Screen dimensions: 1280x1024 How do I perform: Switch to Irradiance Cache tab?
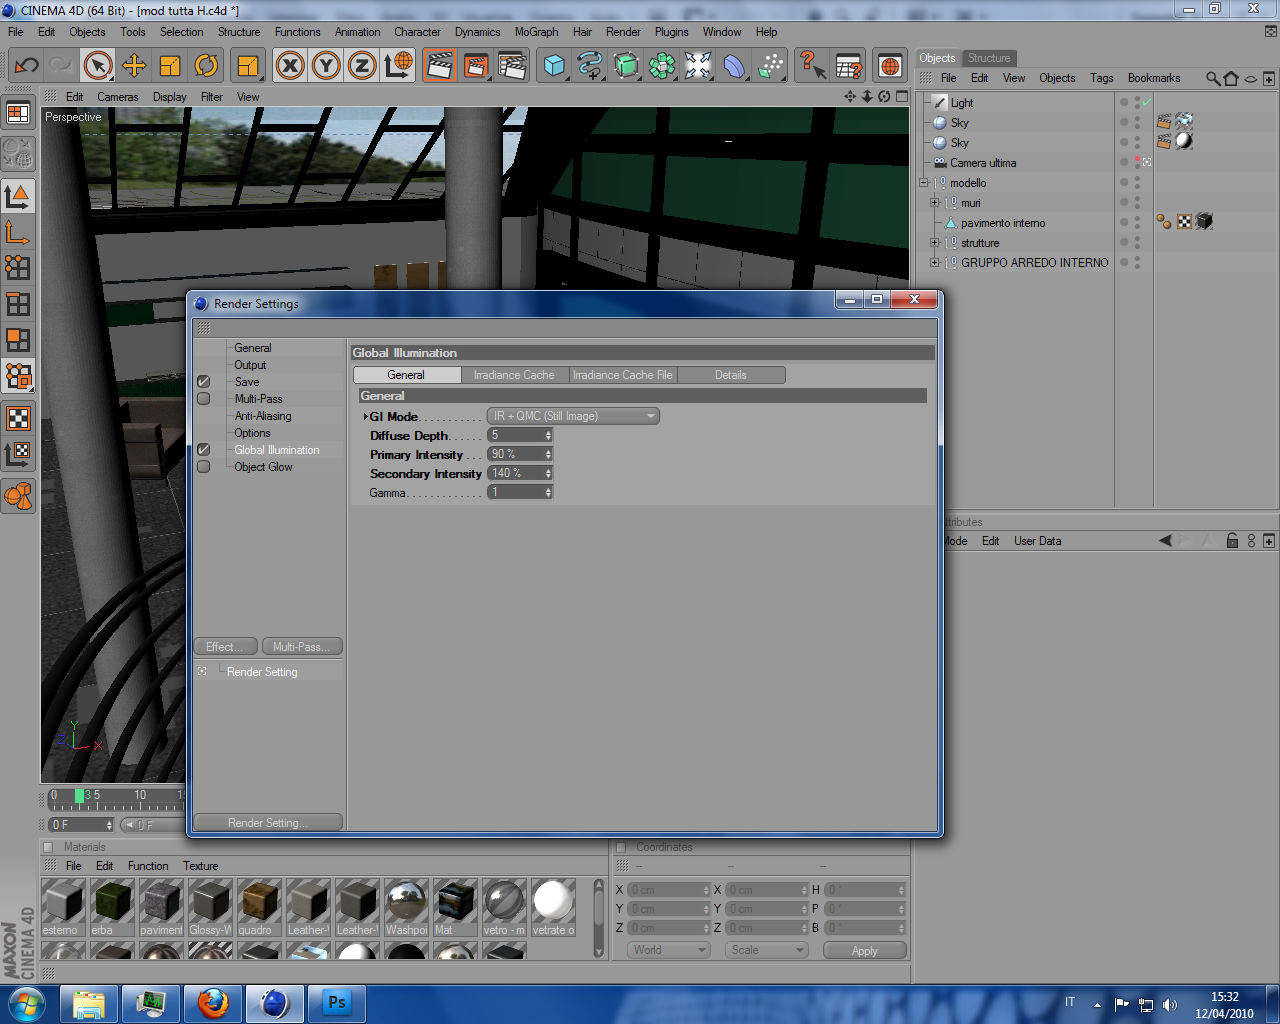[514, 375]
